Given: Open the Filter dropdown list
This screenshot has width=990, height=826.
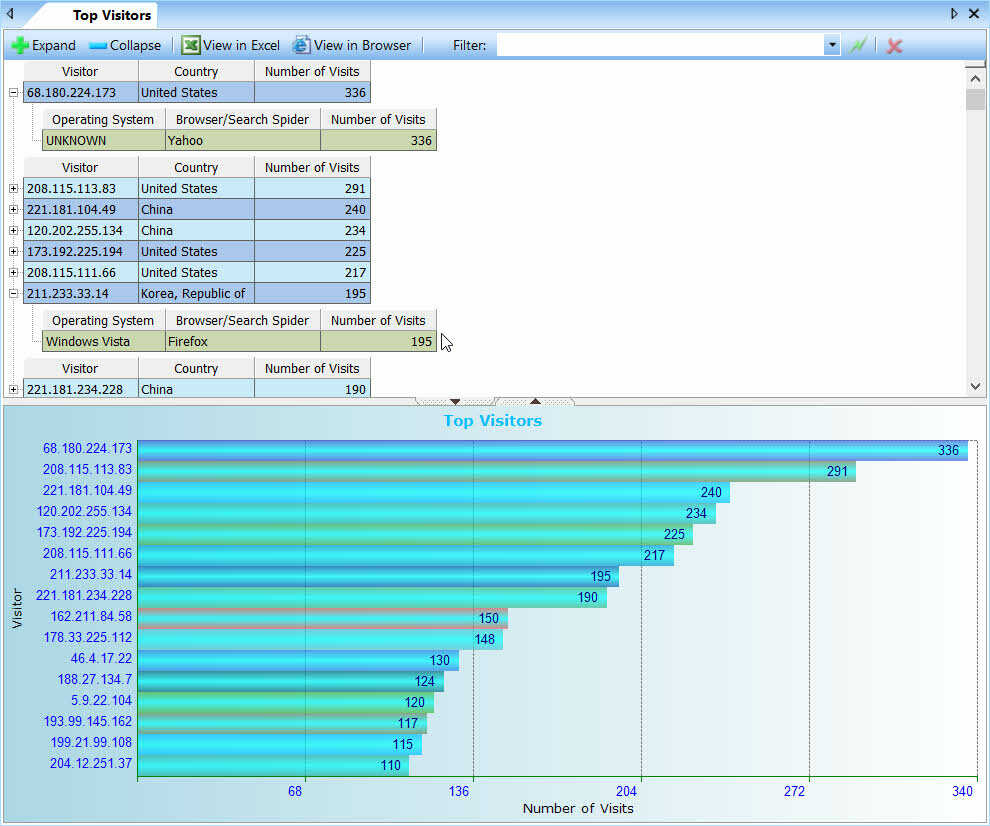Looking at the screenshot, I should [x=832, y=45].
